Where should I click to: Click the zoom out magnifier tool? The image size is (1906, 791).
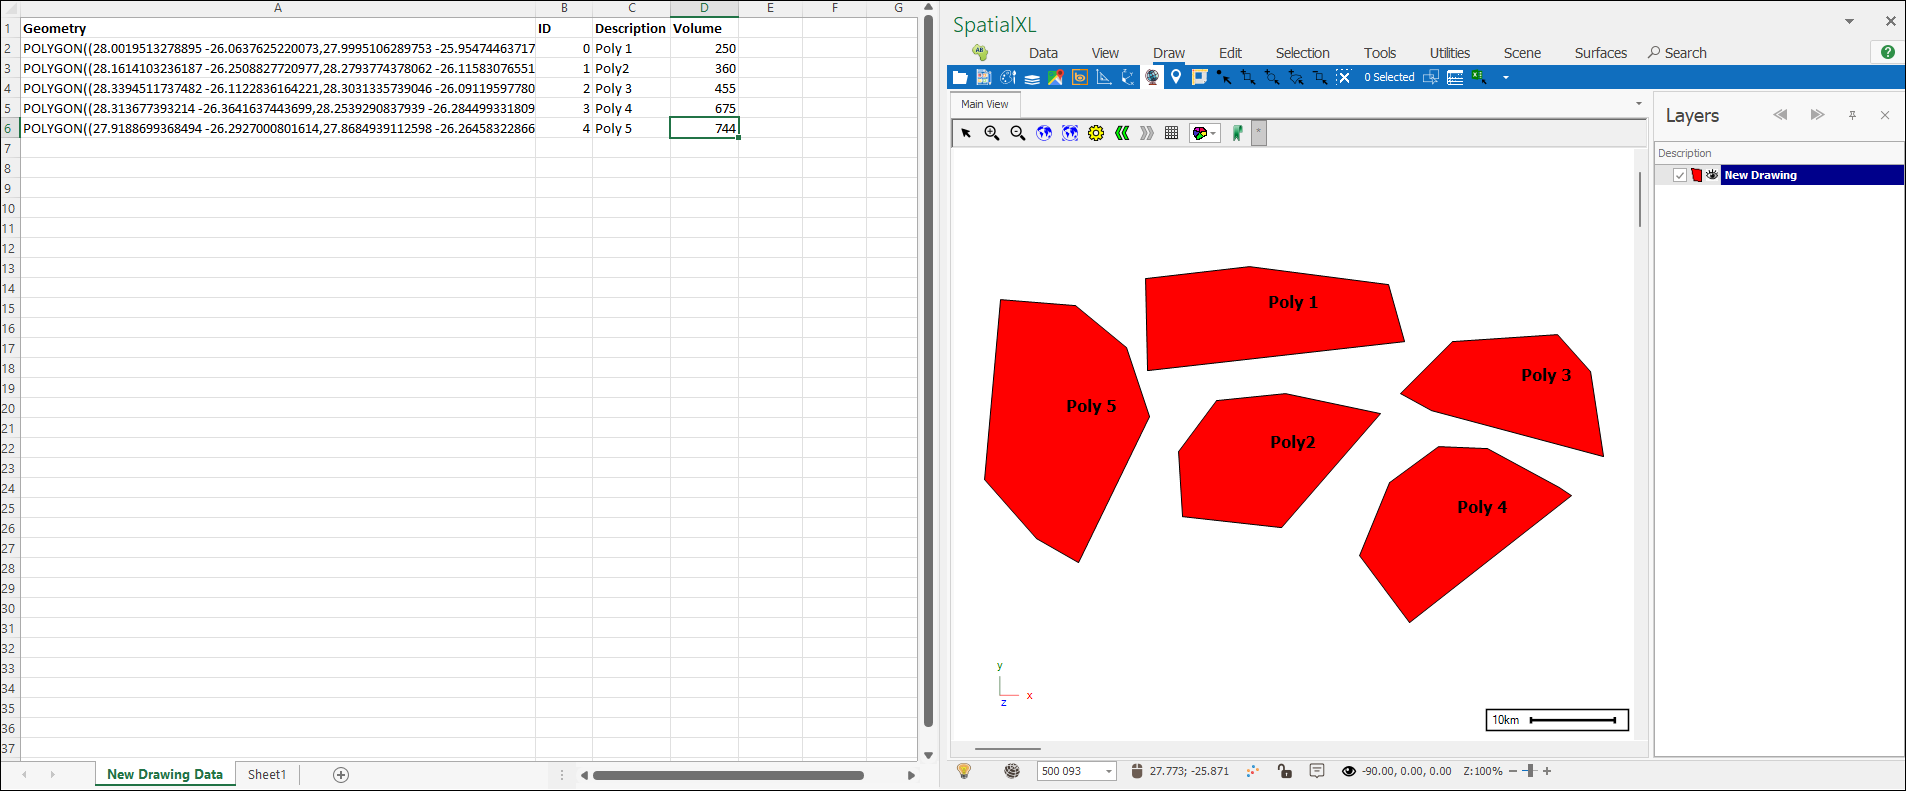coord(1017,133)
